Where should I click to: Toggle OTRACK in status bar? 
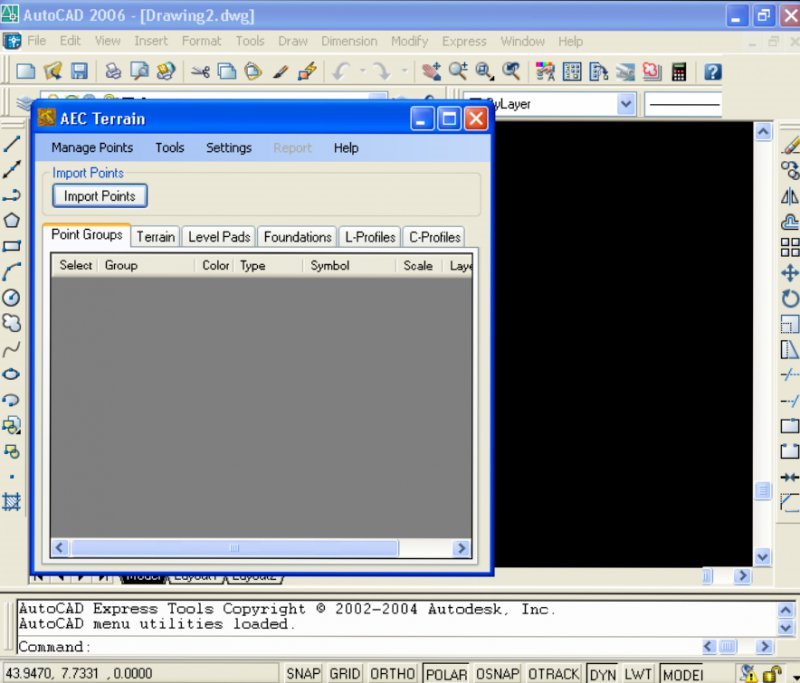(x=554, y=673)
